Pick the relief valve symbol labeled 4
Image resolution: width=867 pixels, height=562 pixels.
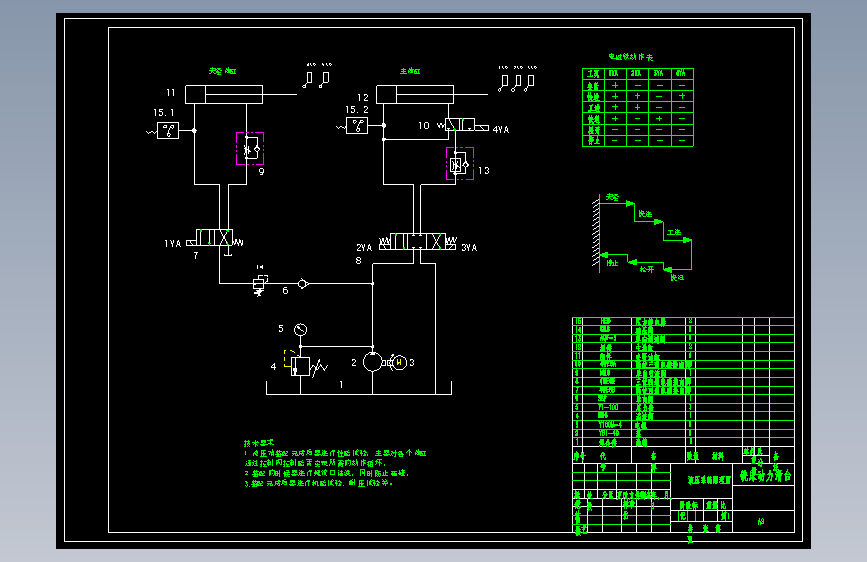pos(300,367)
